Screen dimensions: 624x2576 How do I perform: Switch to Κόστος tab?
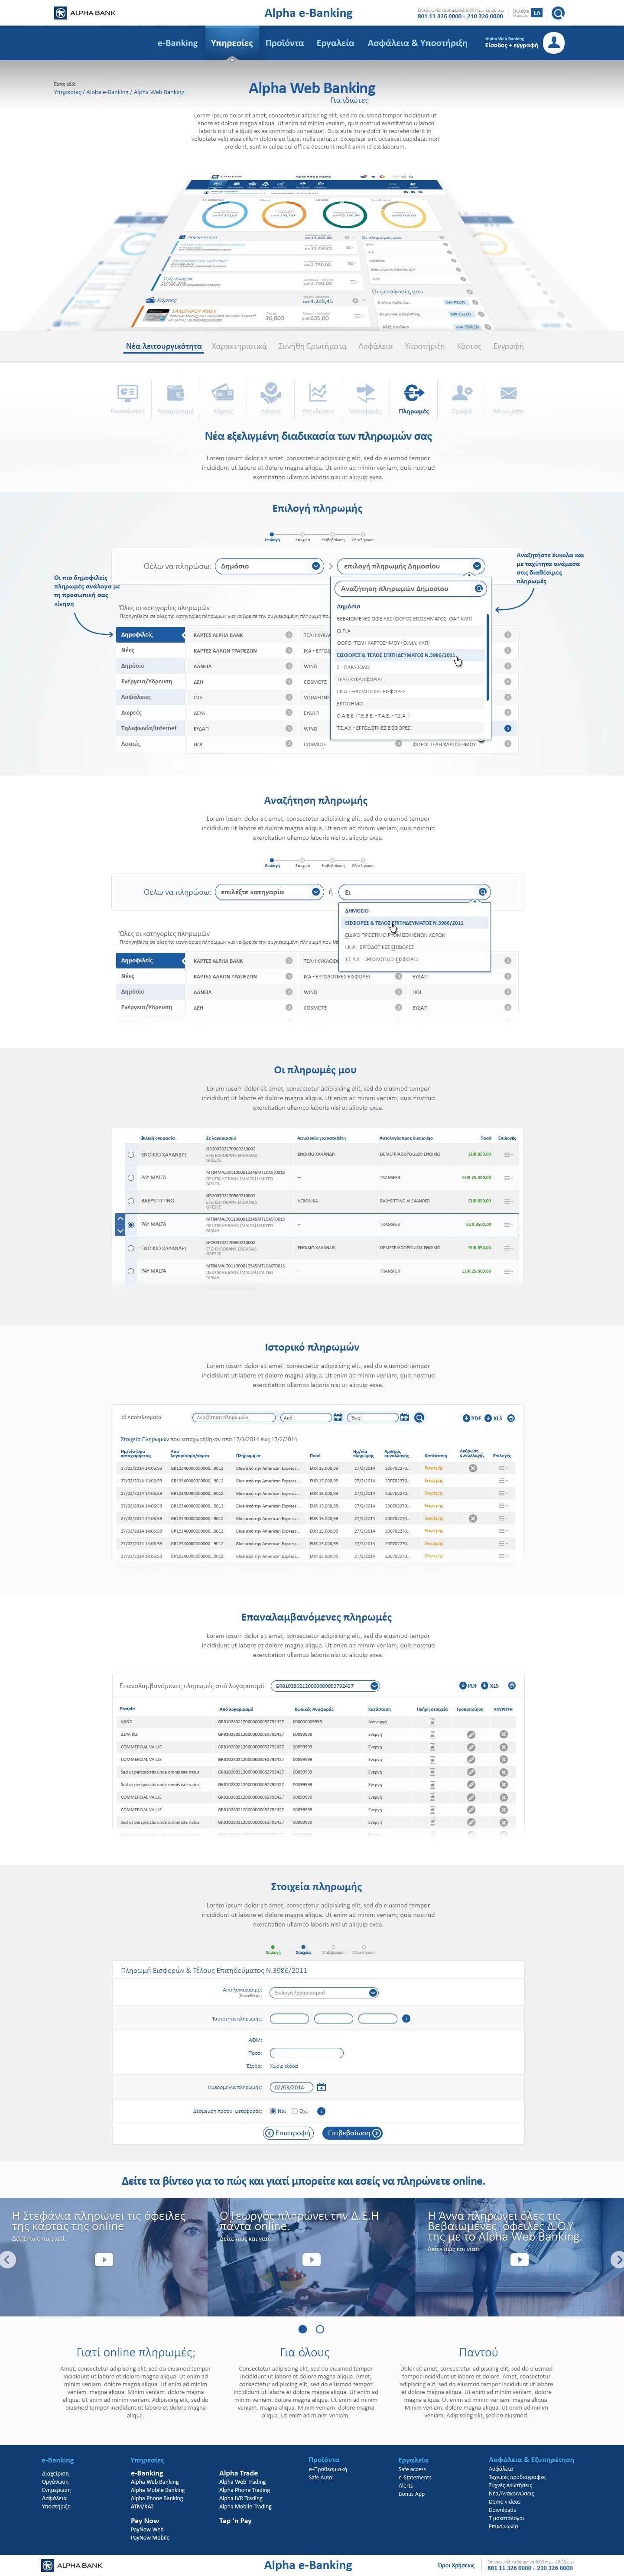(469, 346)
